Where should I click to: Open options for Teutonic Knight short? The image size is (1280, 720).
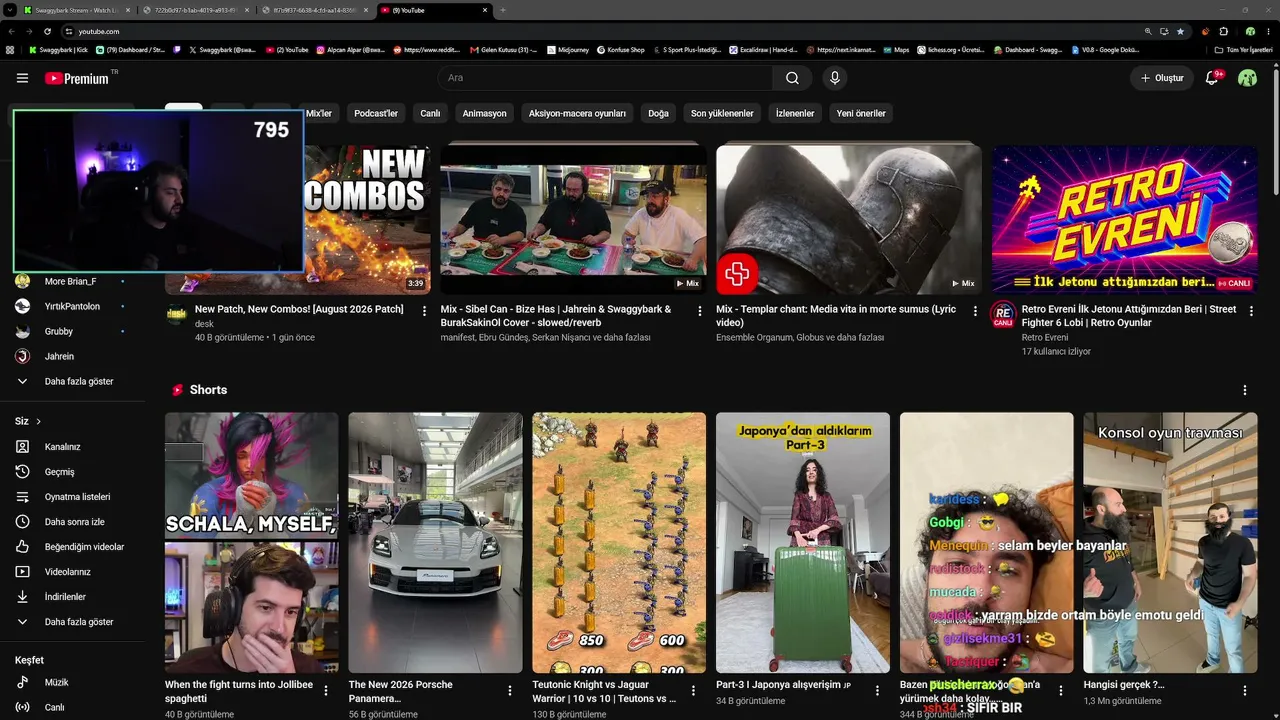pos(693,690)
